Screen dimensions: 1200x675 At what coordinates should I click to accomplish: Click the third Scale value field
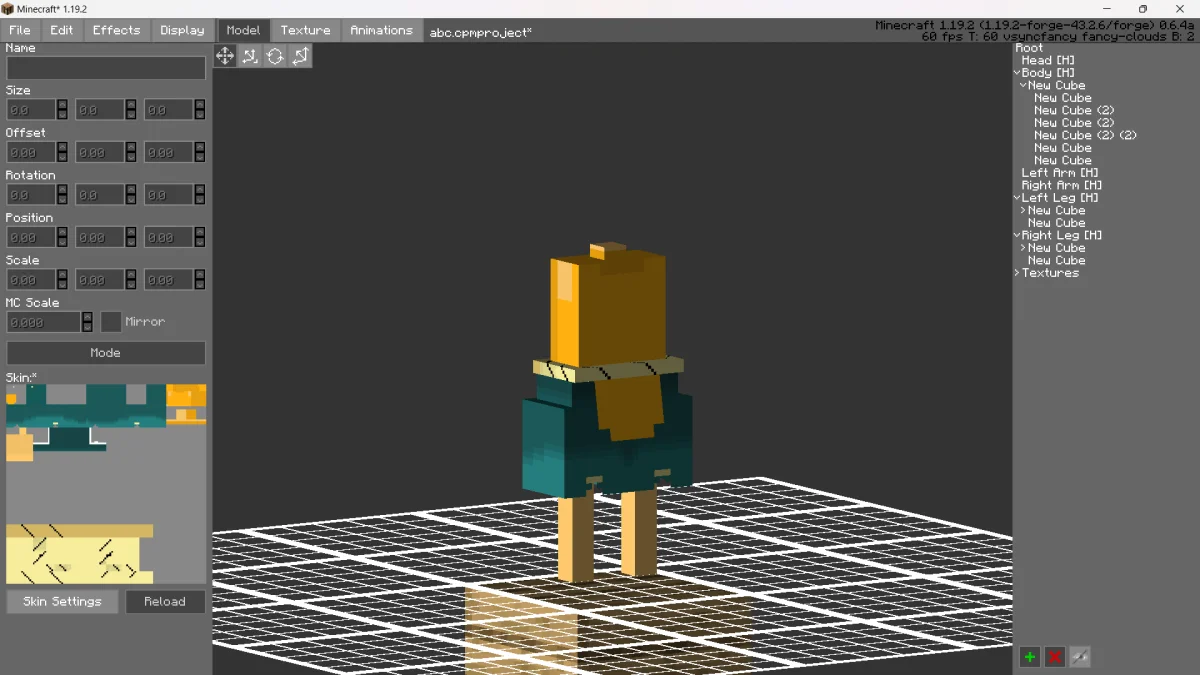point(169,280)
